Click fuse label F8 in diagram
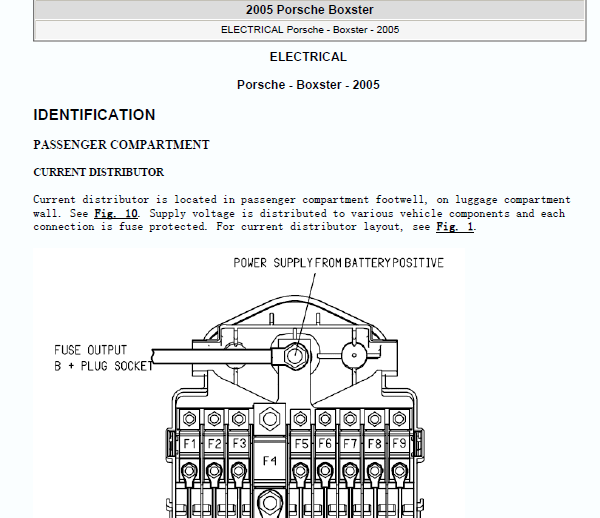 click(374, 444)
